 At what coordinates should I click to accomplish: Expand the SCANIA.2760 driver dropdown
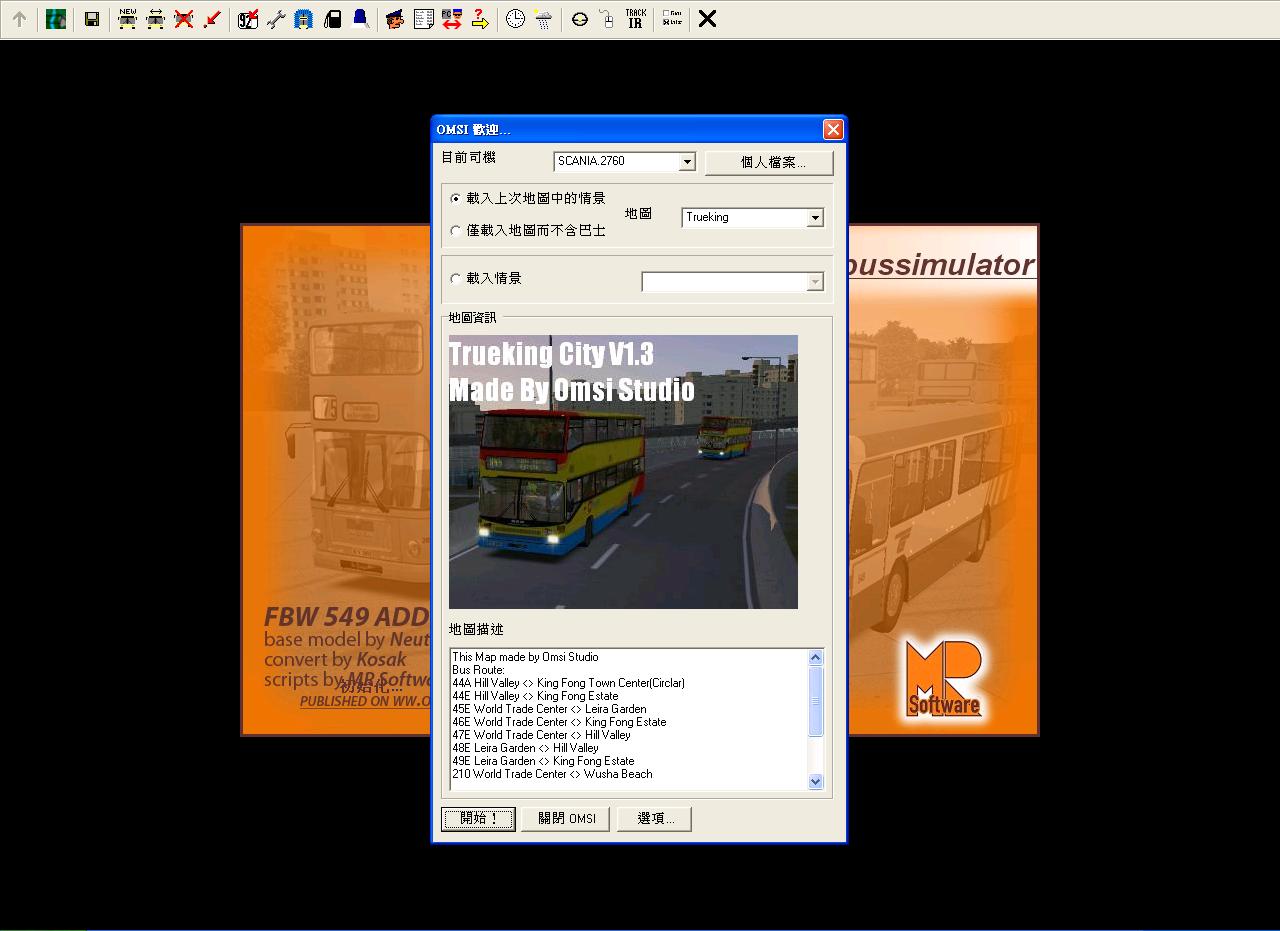[687, 162]
